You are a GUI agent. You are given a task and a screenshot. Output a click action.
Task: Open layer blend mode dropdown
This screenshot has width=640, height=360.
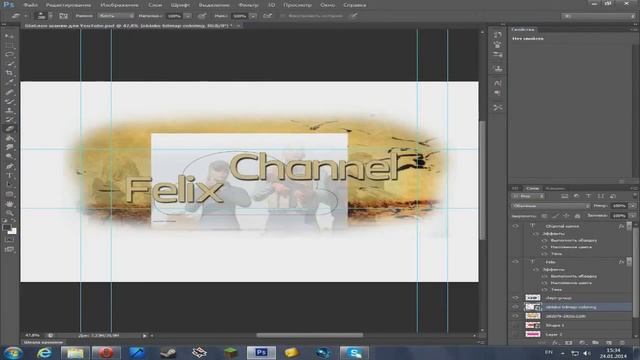pyautogui.click(x=550, y=206)
